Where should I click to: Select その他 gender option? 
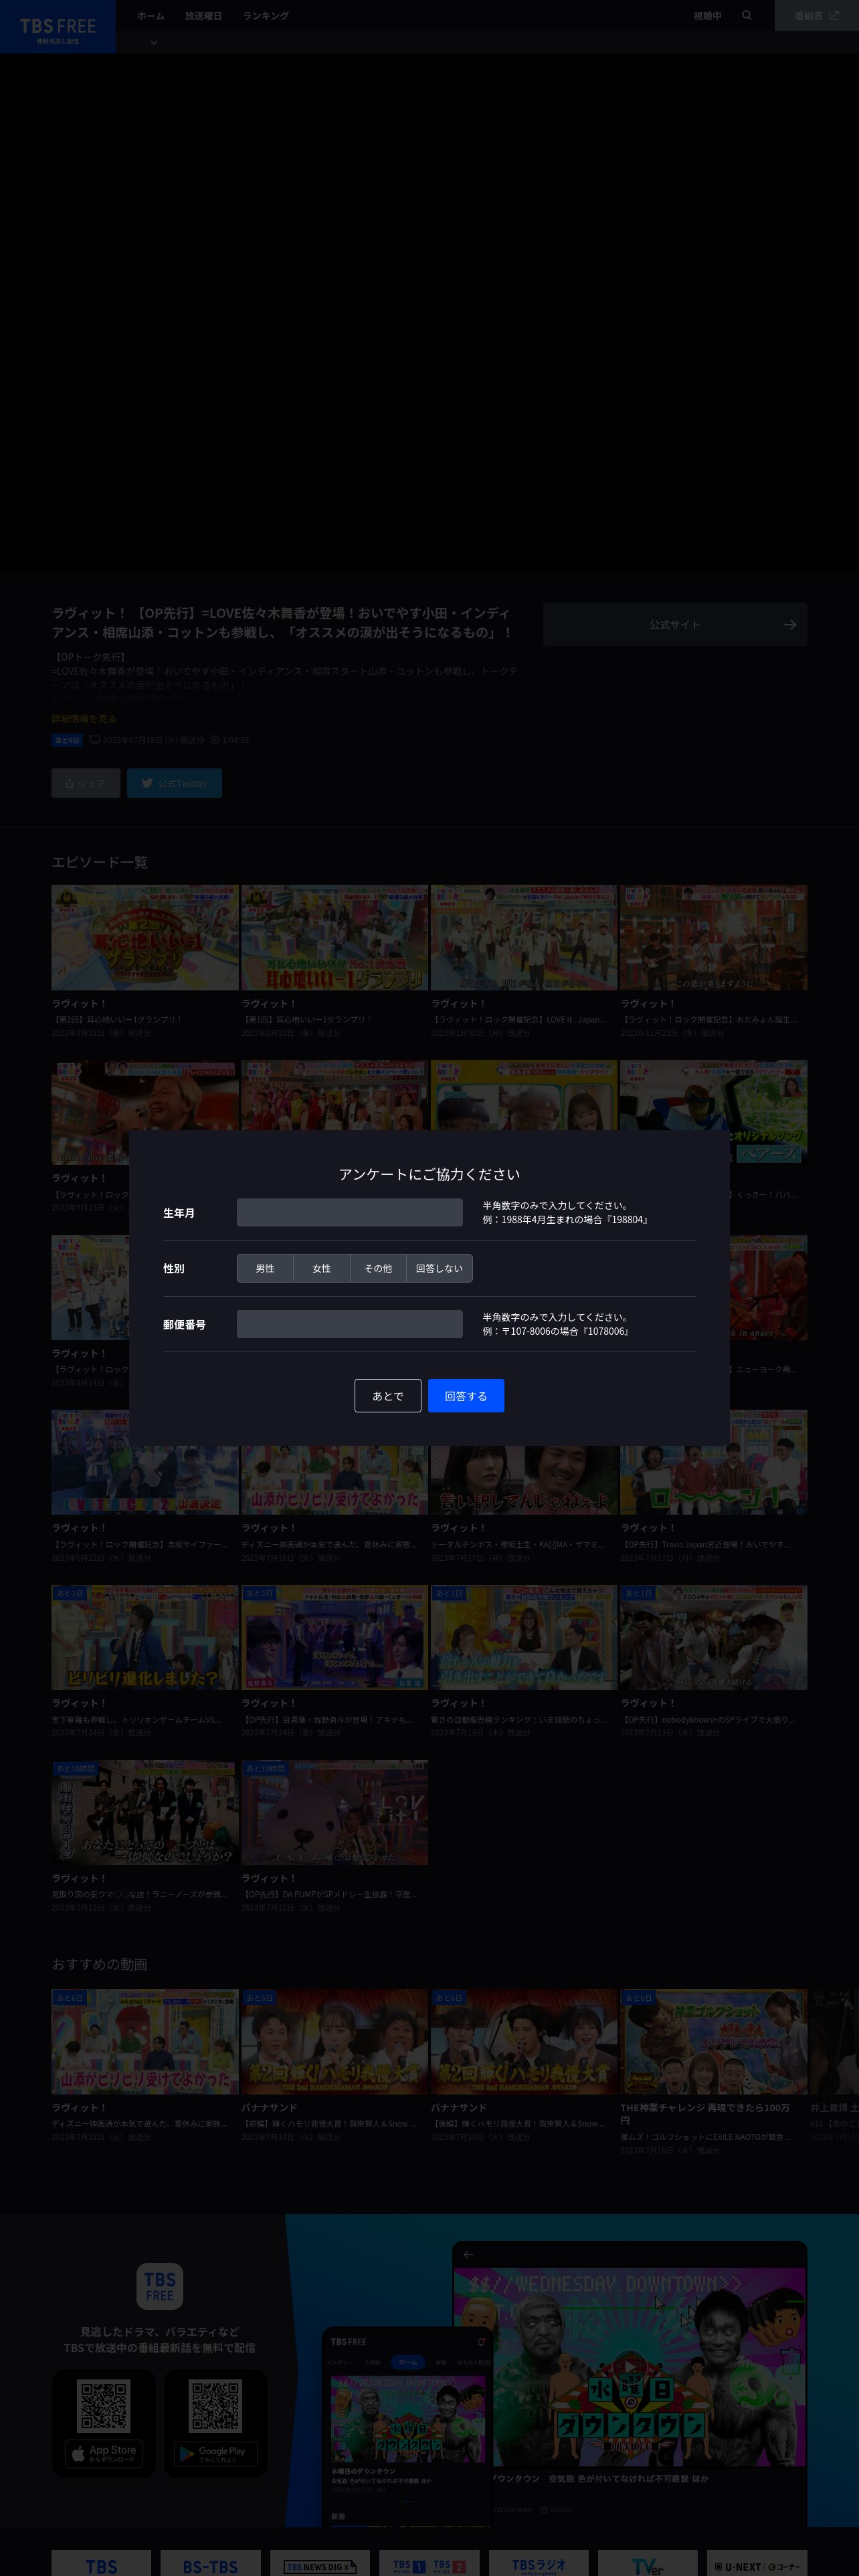pyautogui.click(x=378, y=1268)
